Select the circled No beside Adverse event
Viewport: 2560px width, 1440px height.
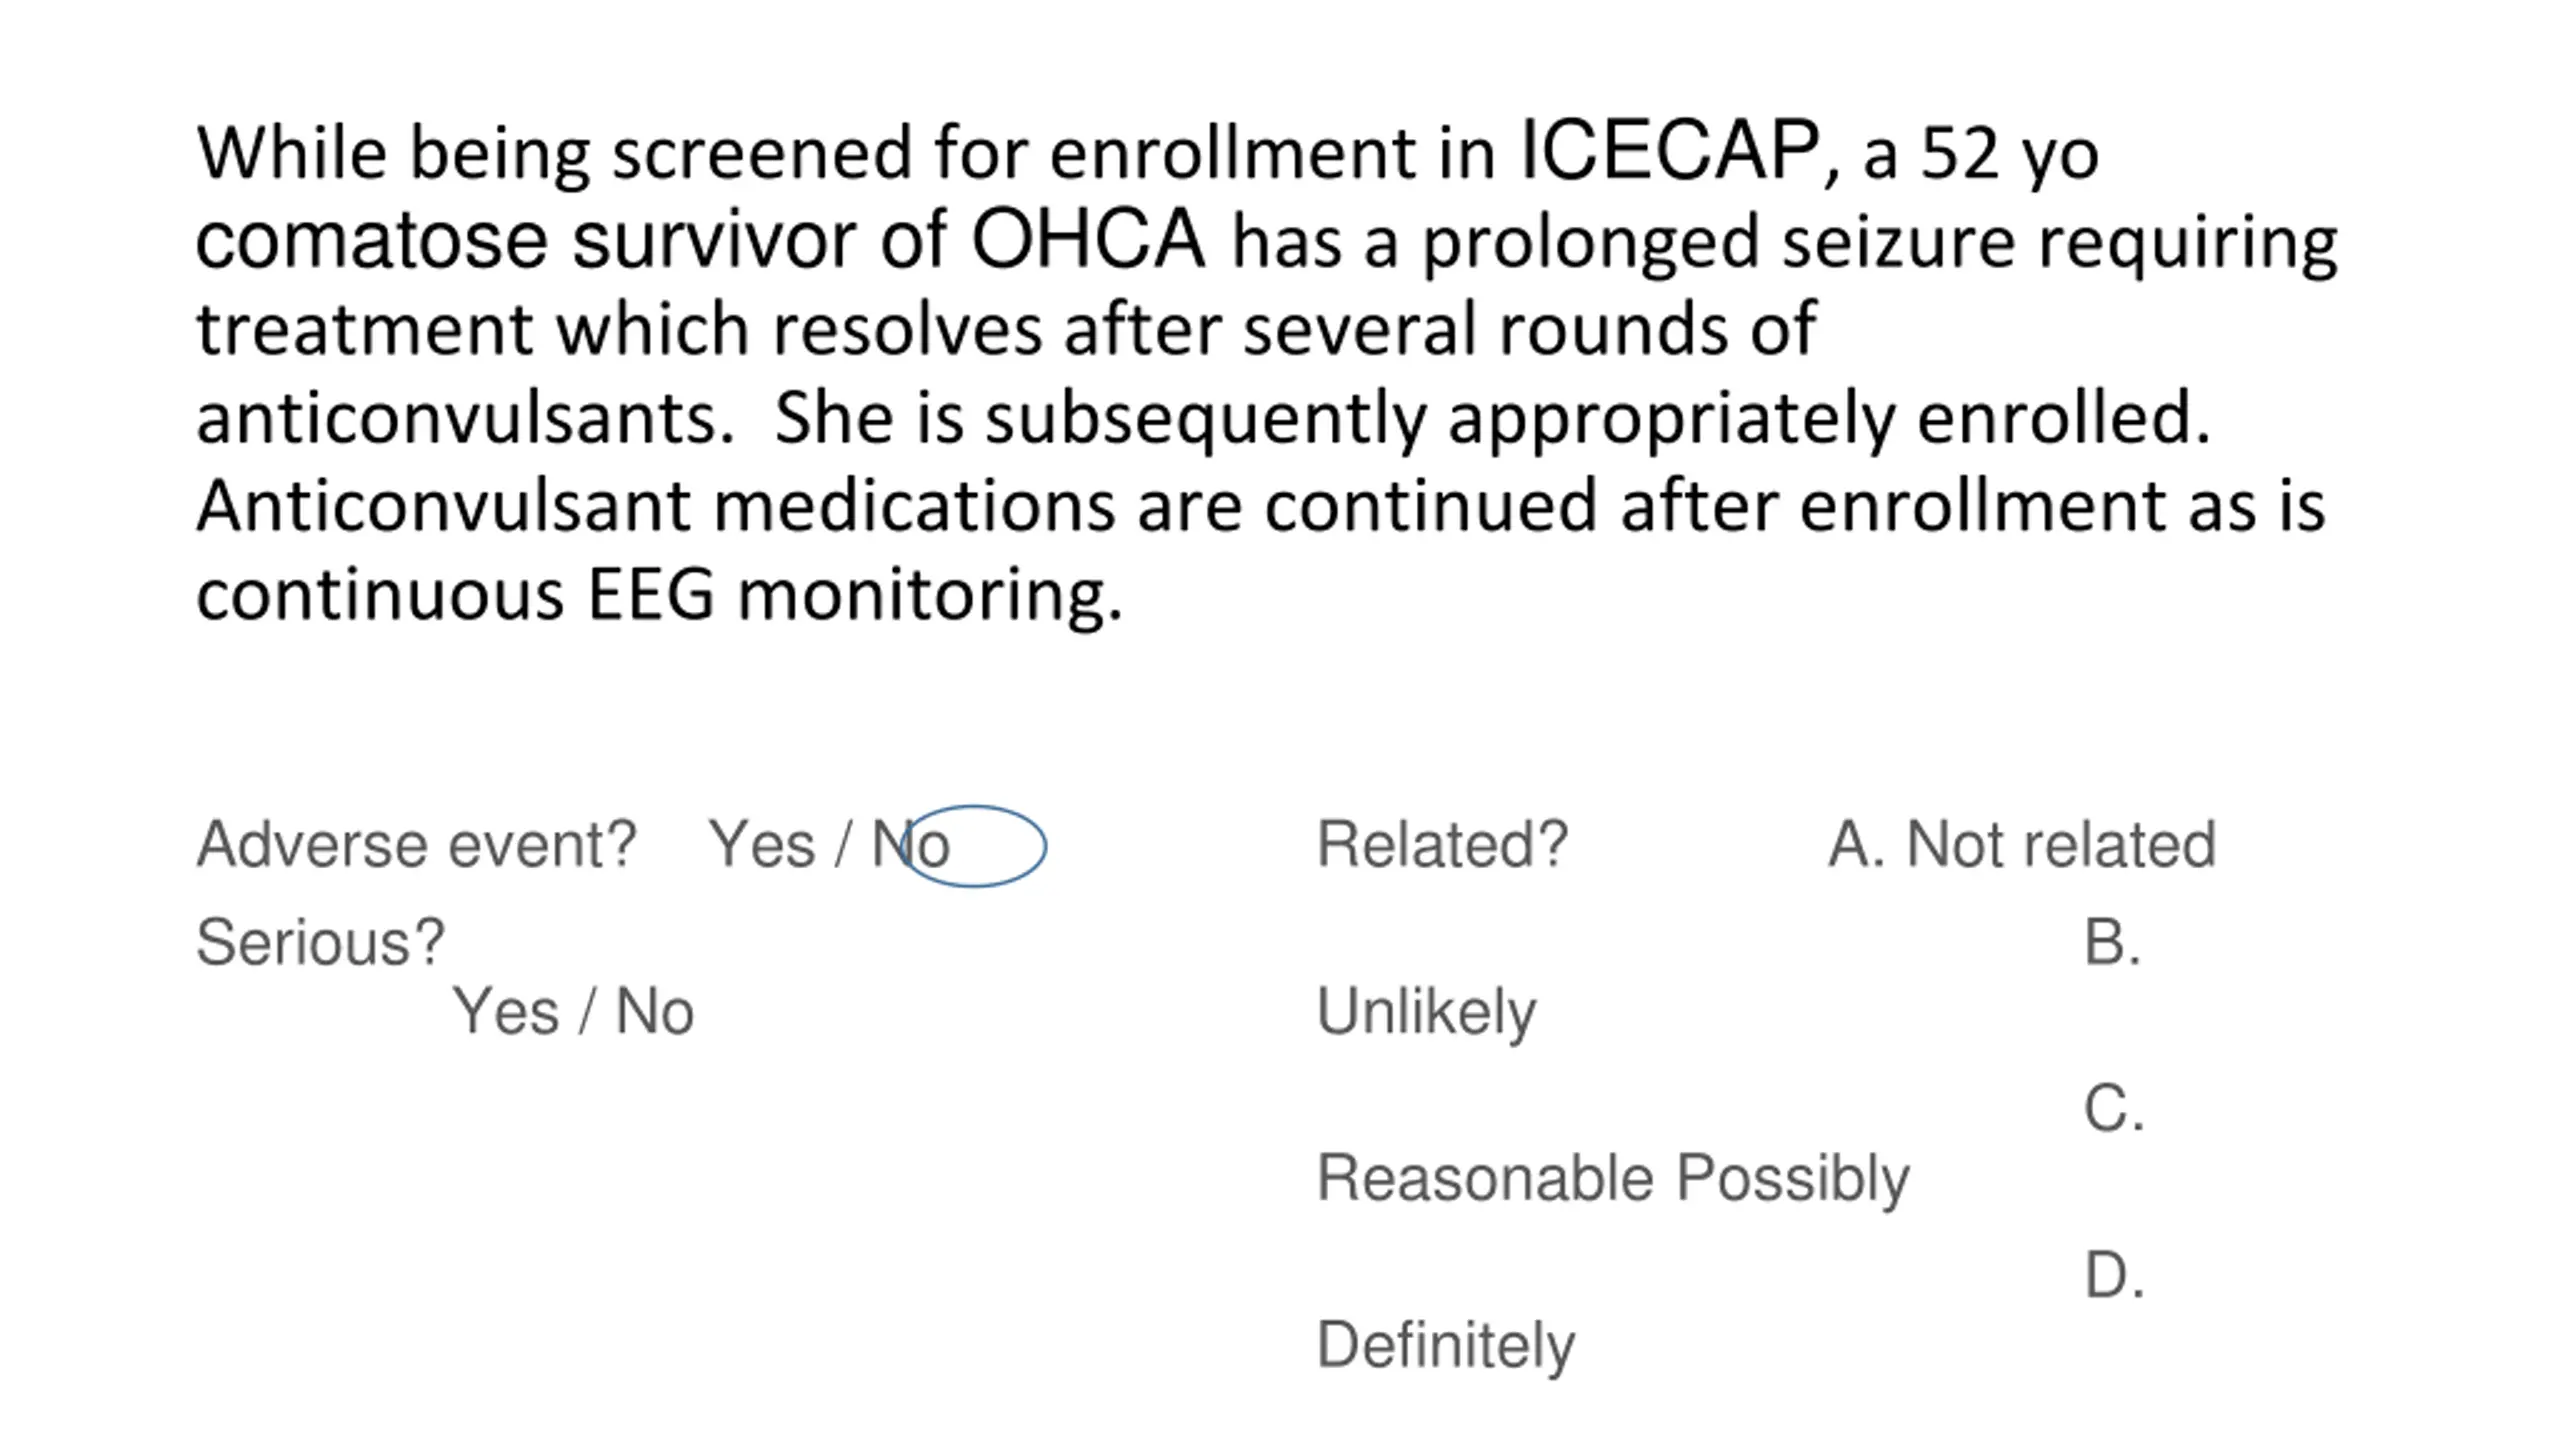(x=910, y=845)
